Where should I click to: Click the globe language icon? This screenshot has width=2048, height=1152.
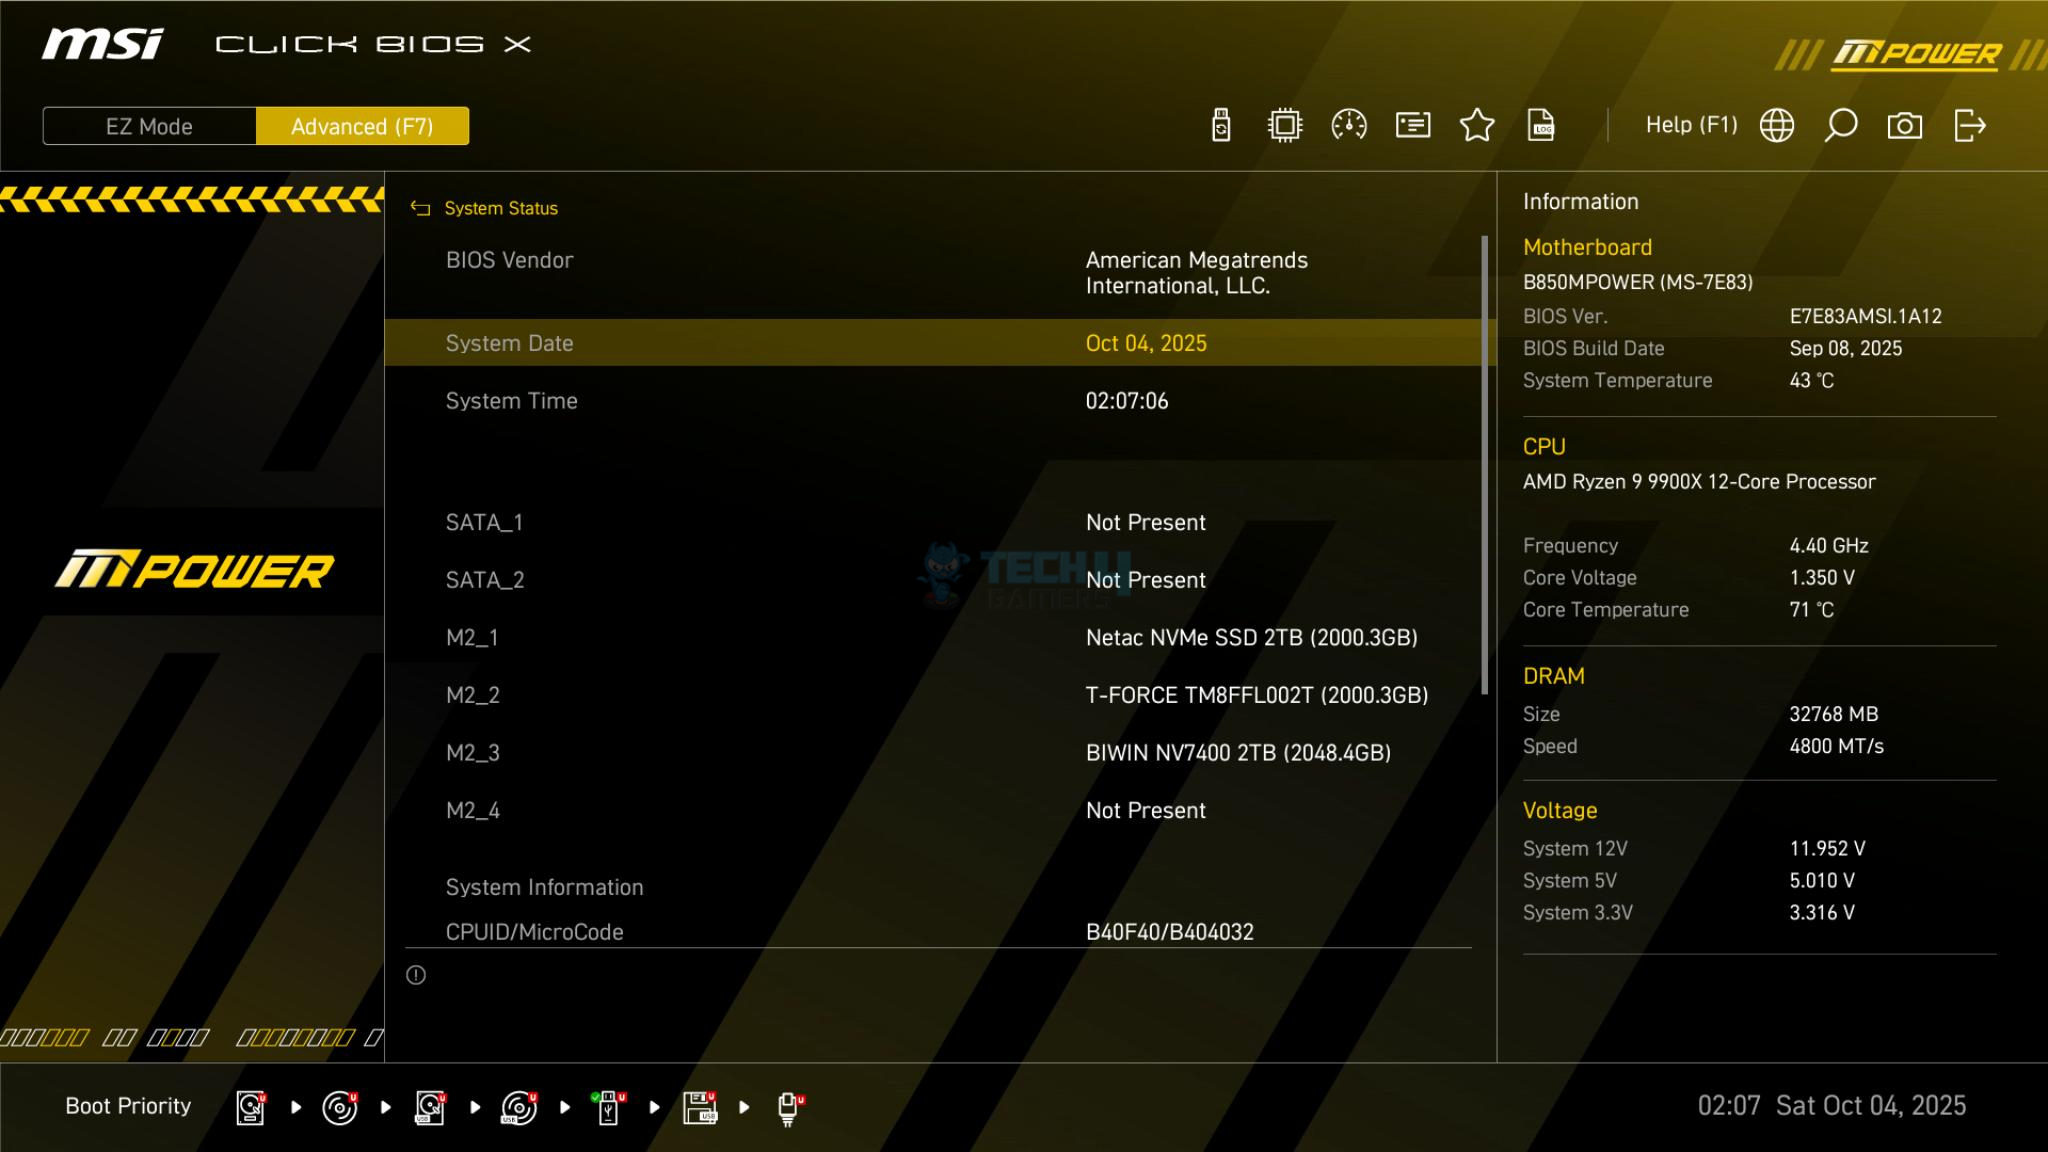click(1777, 126)
